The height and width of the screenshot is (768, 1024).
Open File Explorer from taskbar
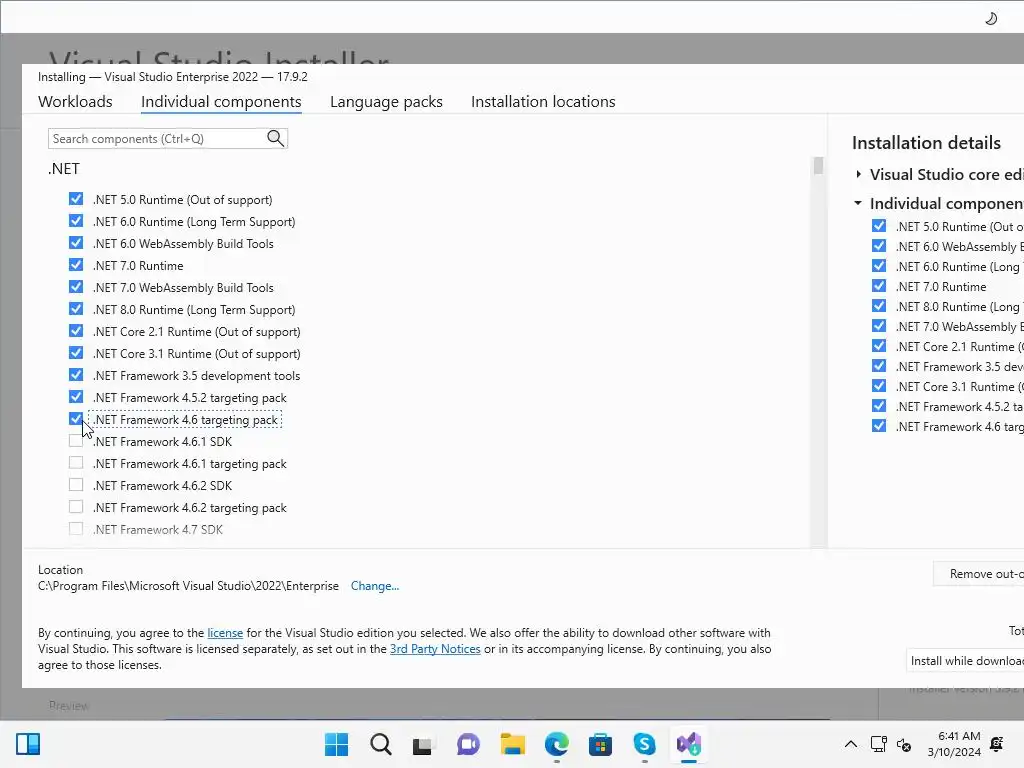click(x=513, y=744)
